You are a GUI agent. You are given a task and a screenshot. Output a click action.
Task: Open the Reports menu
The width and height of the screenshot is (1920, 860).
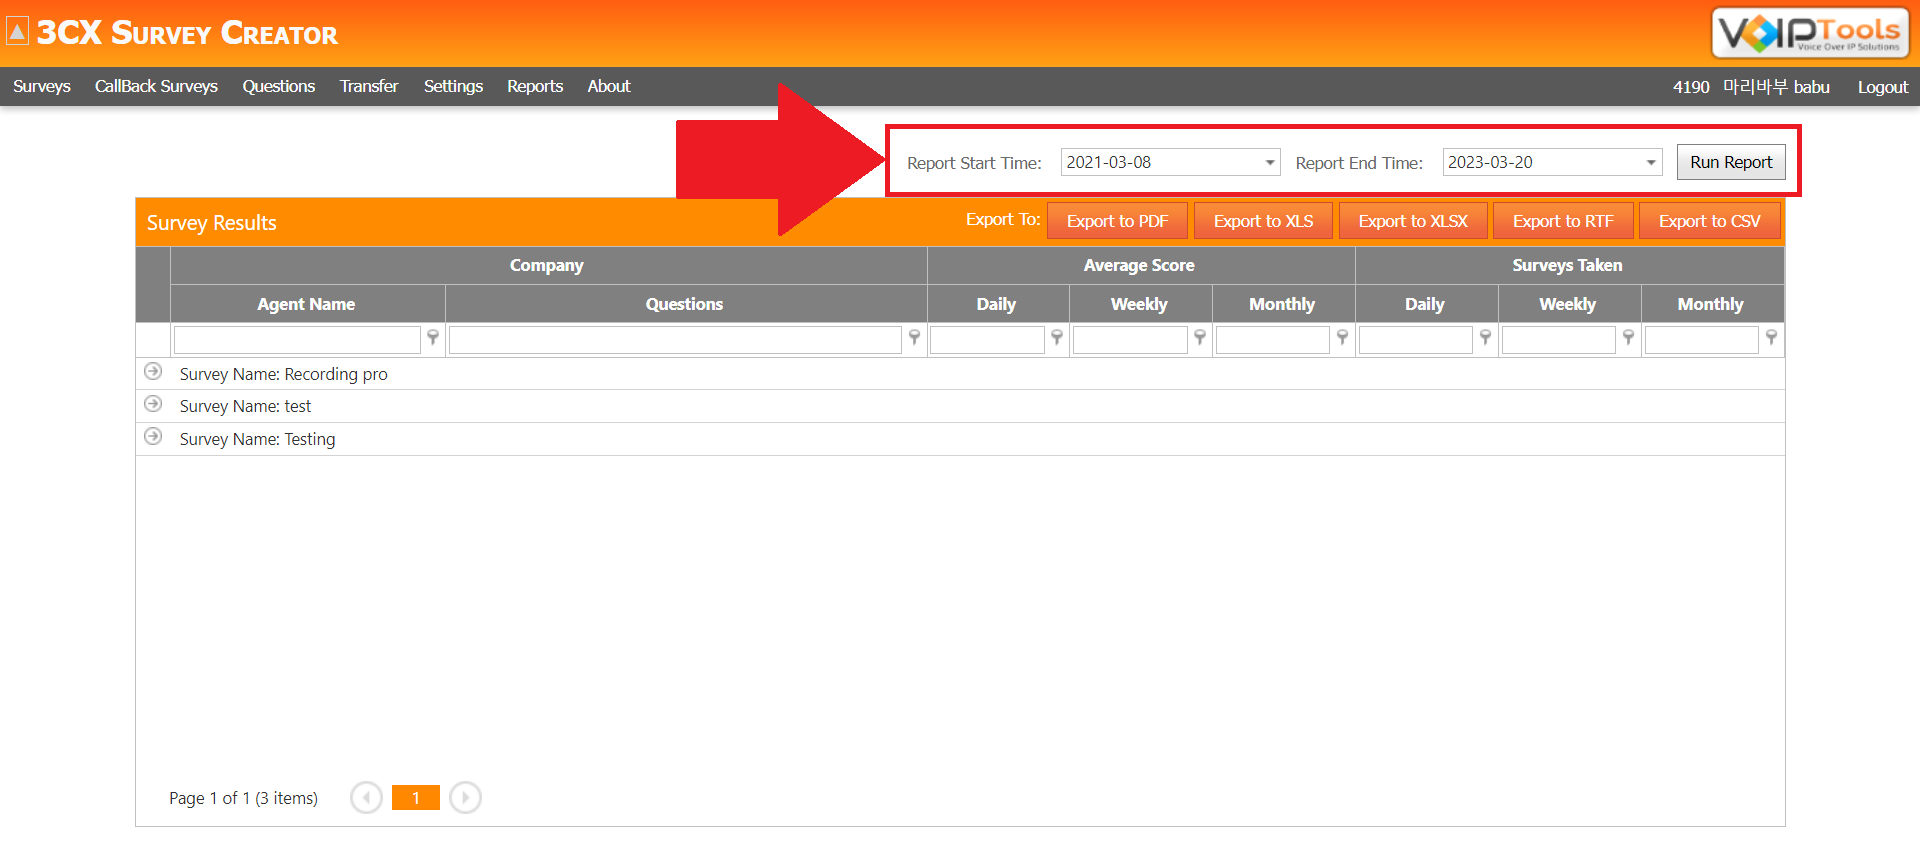[535, 86]
